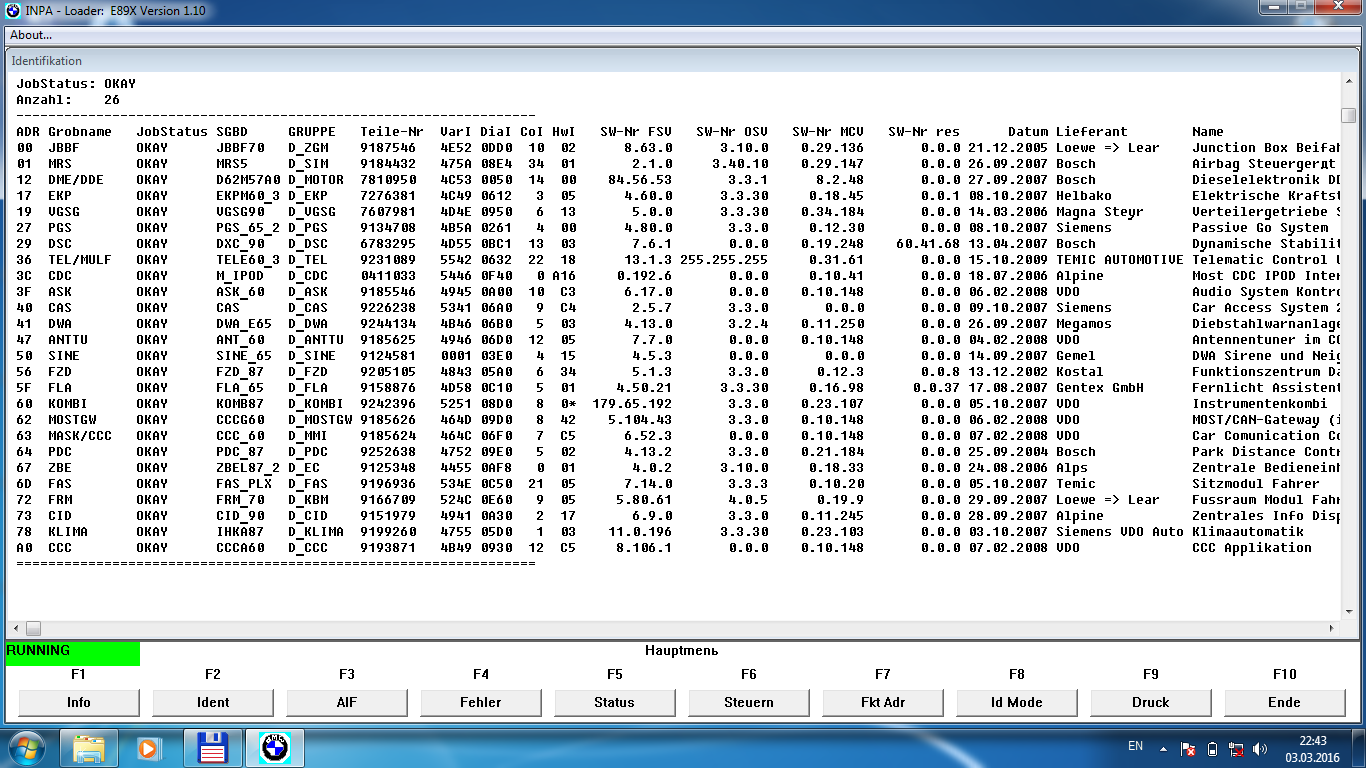Open Windows Explorer from the taskbar

[89, 747]
